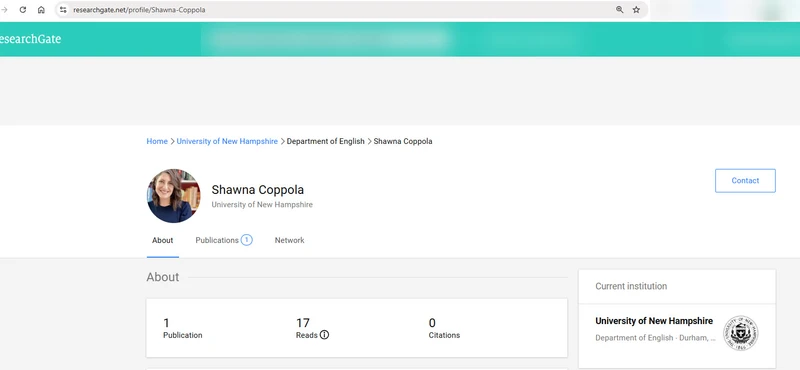Click the address bar URL
Viewport: 800px width, 370px height.
point(139,10)
